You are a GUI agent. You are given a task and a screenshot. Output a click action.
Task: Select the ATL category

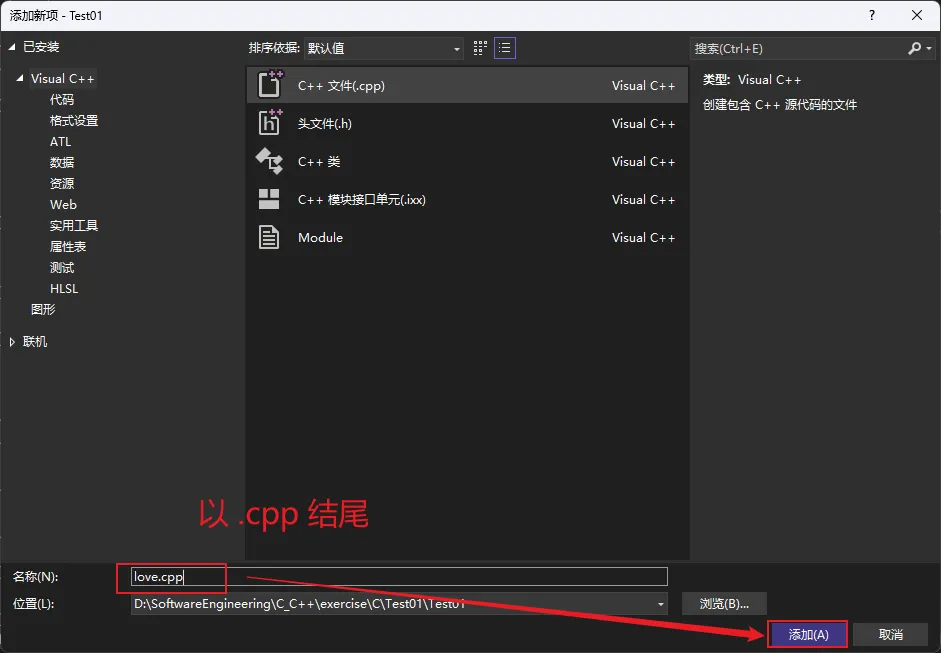pos(60,142)
